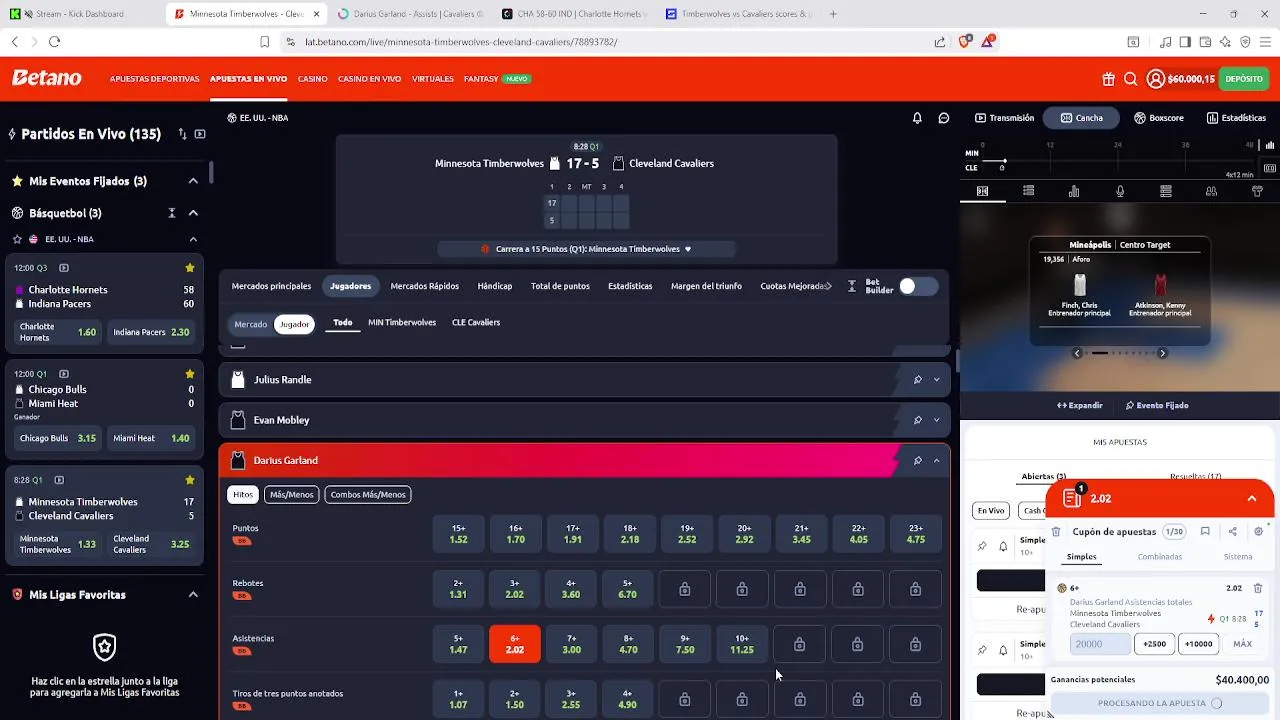Select the standings table icon in tracker
The image size is (1280, 720).
[1166, 191]
